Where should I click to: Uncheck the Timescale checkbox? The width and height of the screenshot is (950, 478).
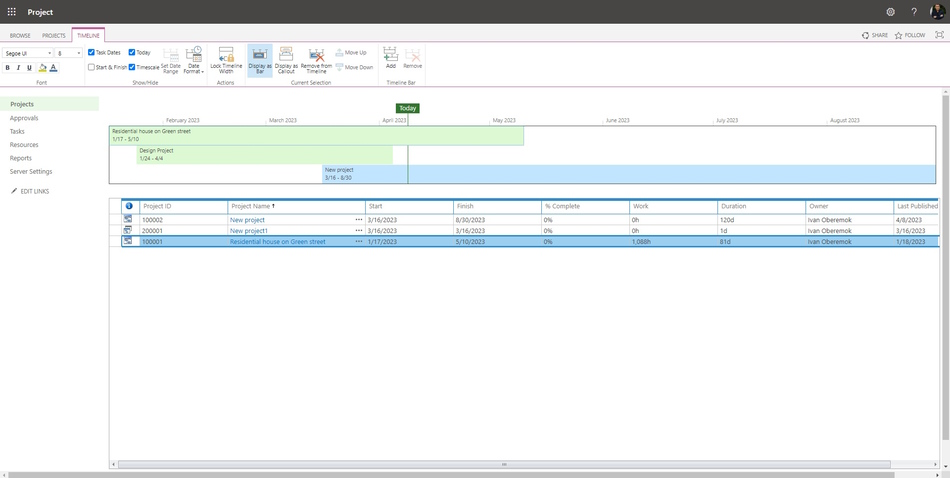(x=131, y=67)
